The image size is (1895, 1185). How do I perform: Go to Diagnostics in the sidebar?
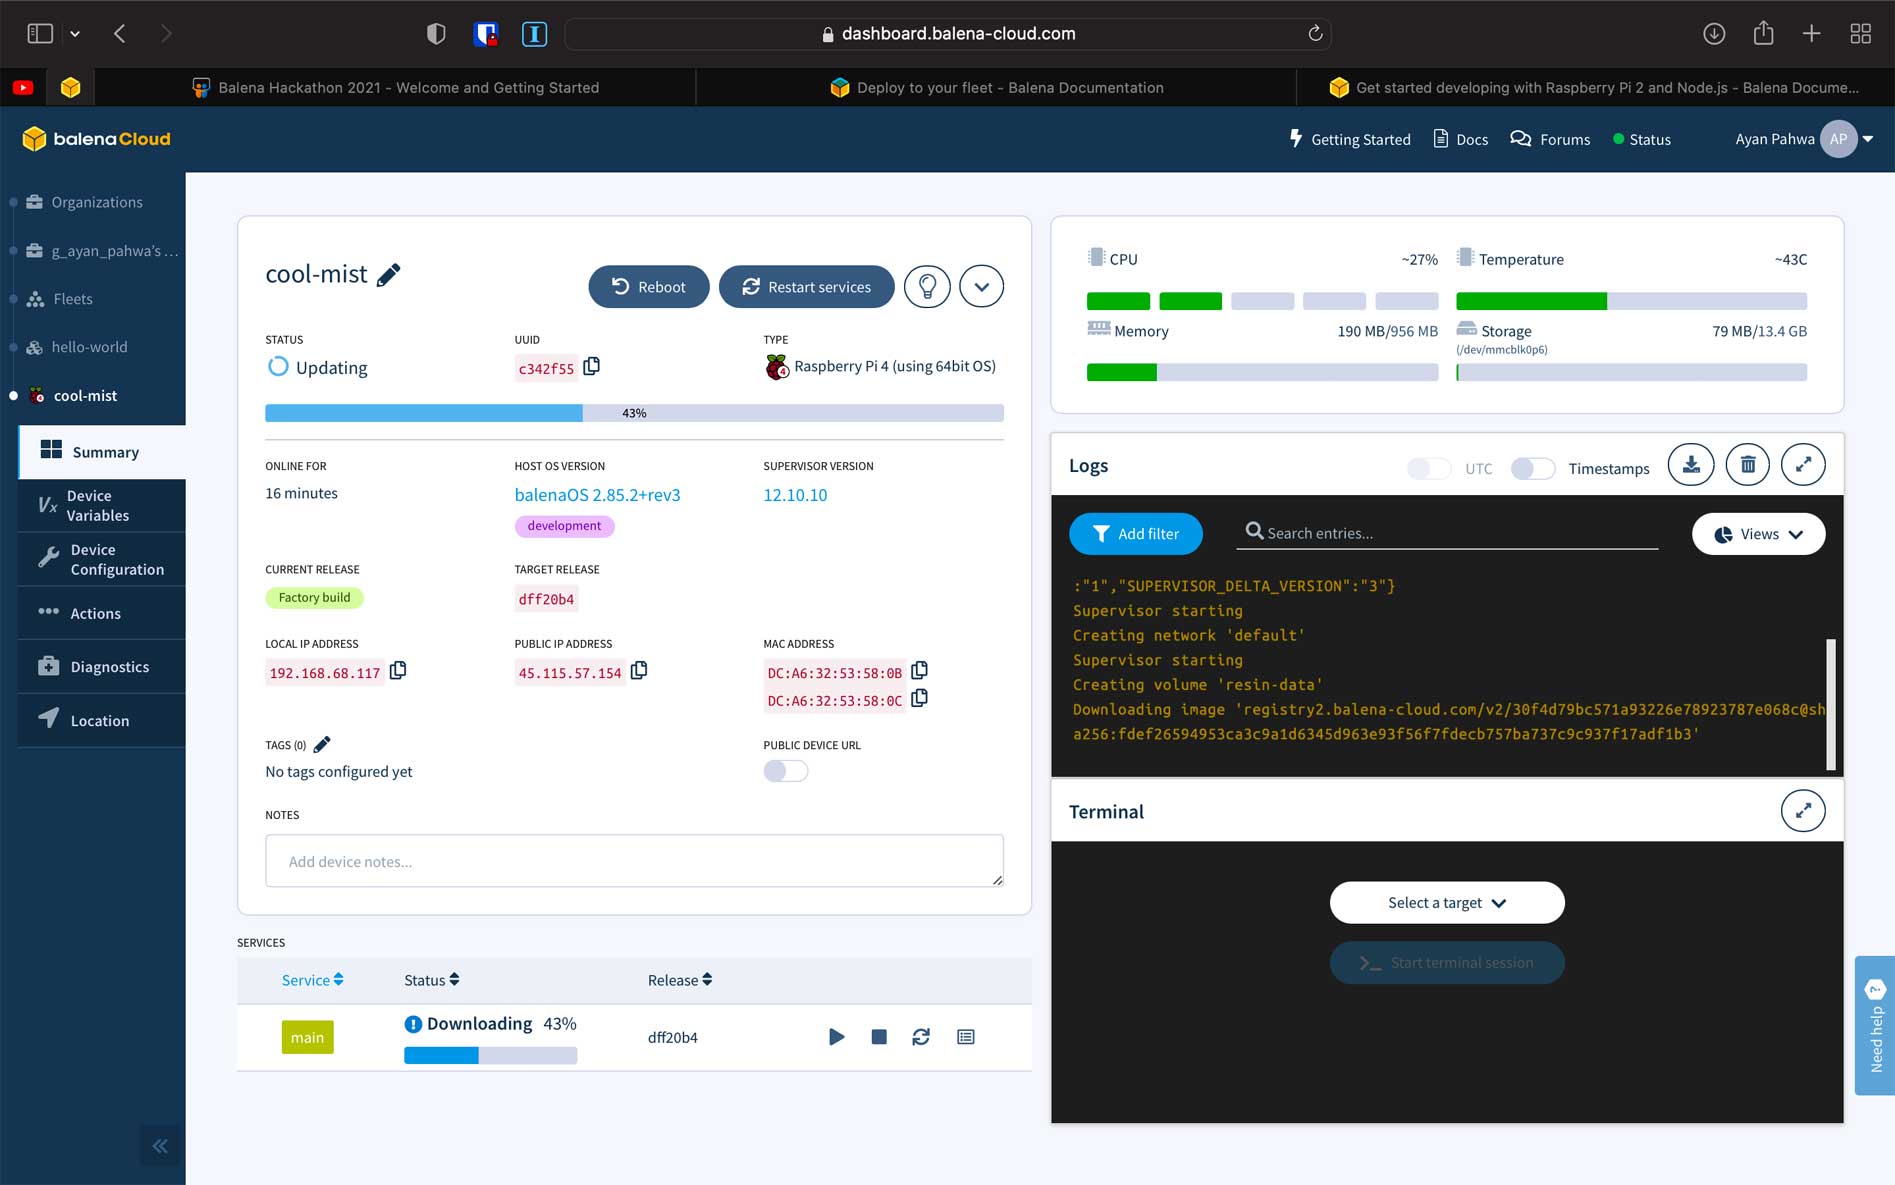tap(109, 667)
